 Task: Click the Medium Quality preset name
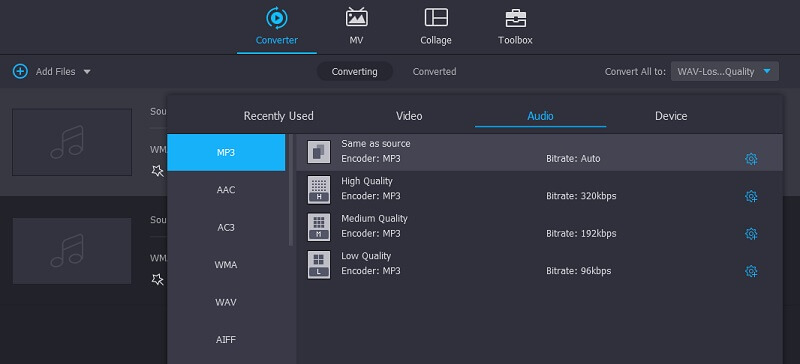click(374, 219)
